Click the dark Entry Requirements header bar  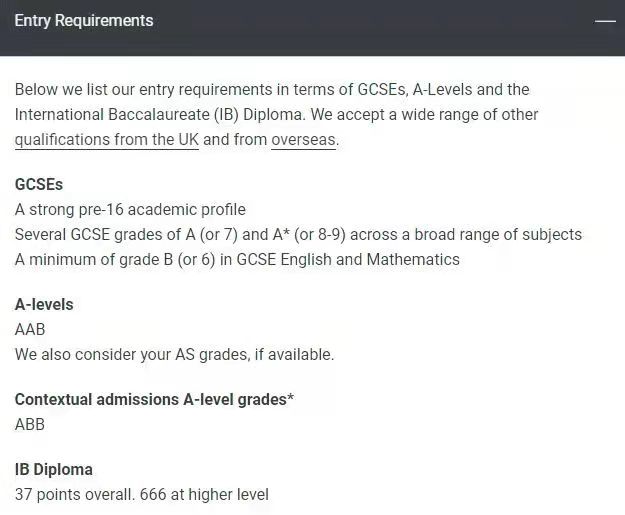[312, 28]
